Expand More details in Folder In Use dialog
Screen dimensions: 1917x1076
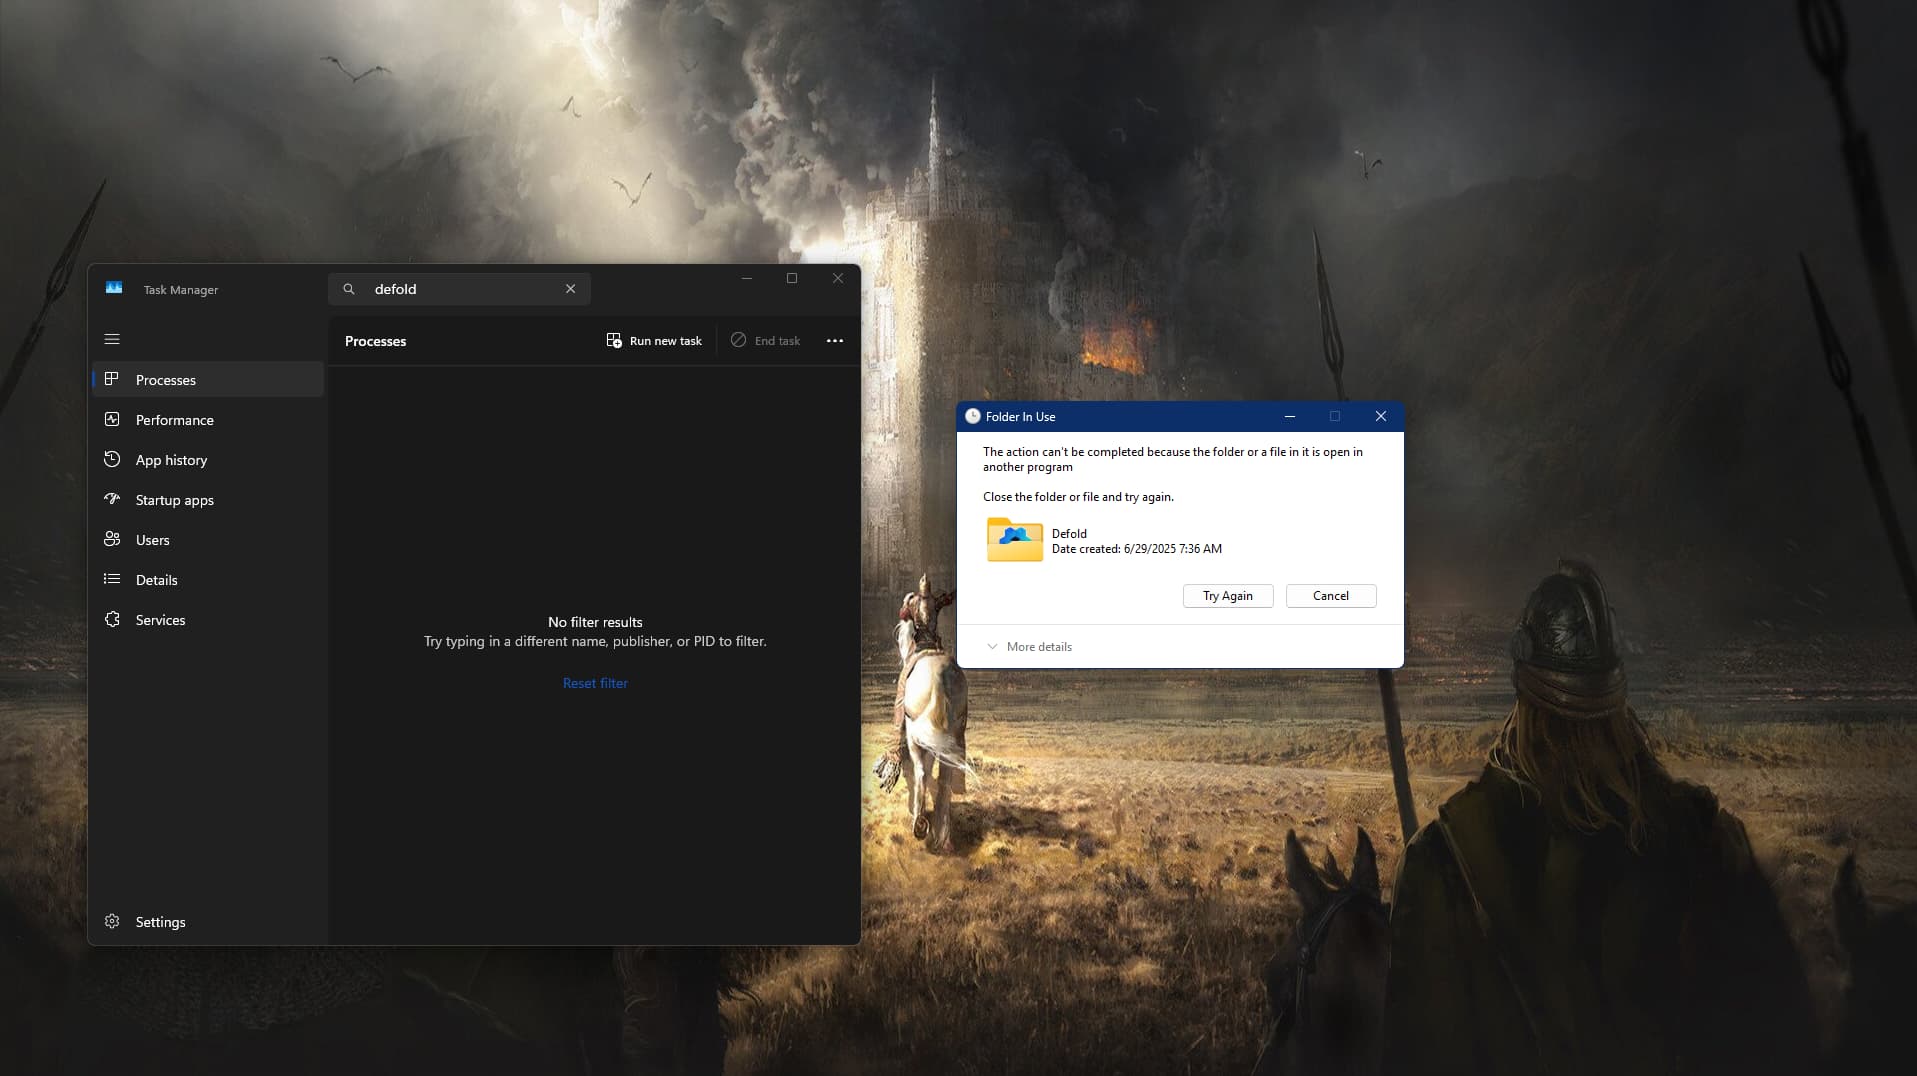point(1029,647)
